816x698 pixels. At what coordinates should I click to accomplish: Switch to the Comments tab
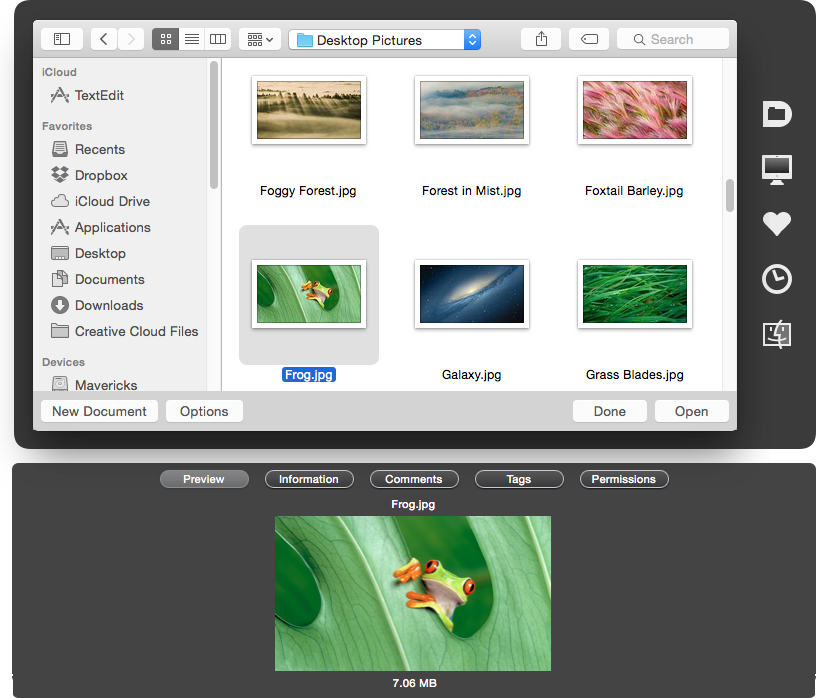click(x=414, y=479)
